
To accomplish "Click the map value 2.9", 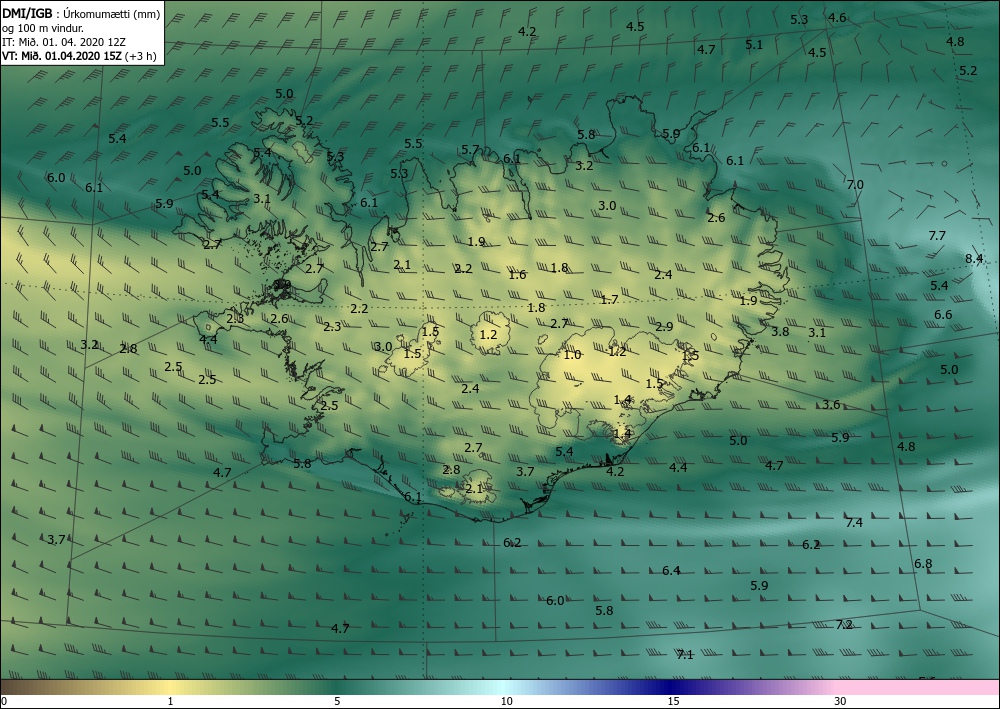I will (x=664, y=326).
